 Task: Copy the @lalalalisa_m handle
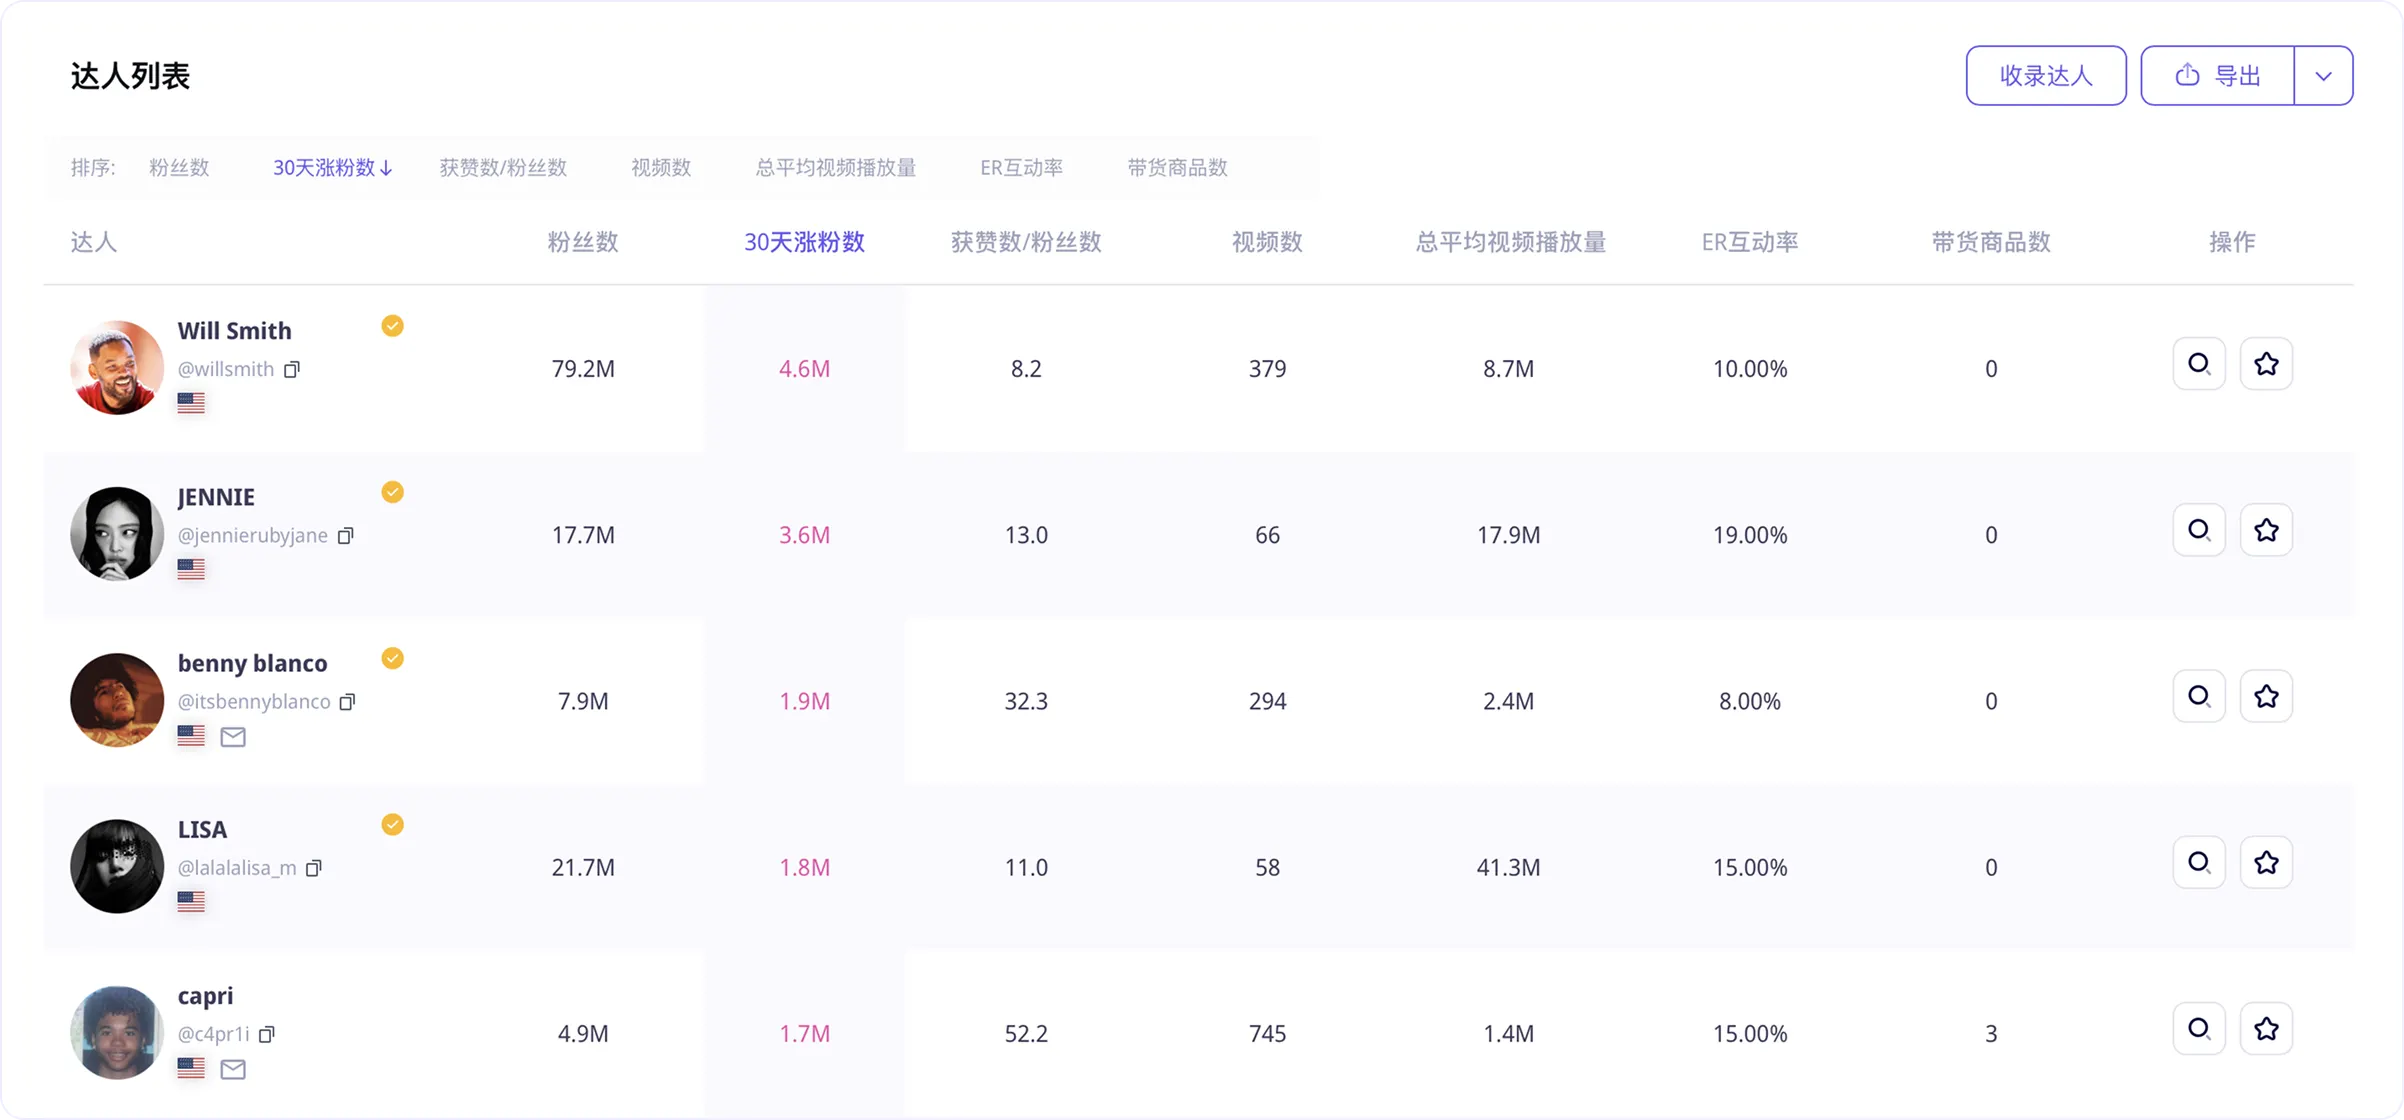pyautogui.click(x=314, y=867)
